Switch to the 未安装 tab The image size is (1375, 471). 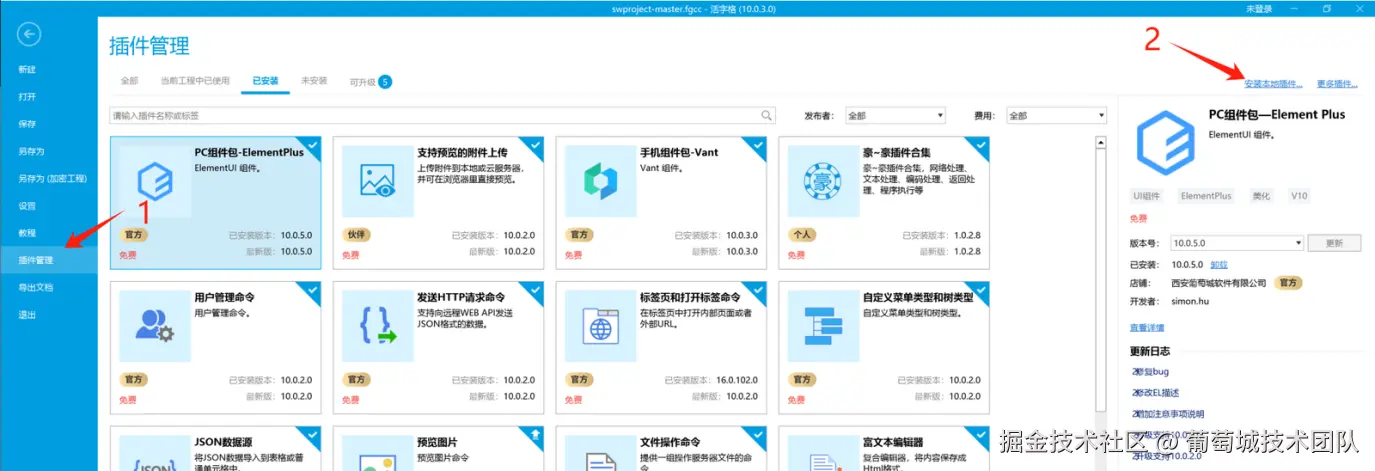click(314, 81)
